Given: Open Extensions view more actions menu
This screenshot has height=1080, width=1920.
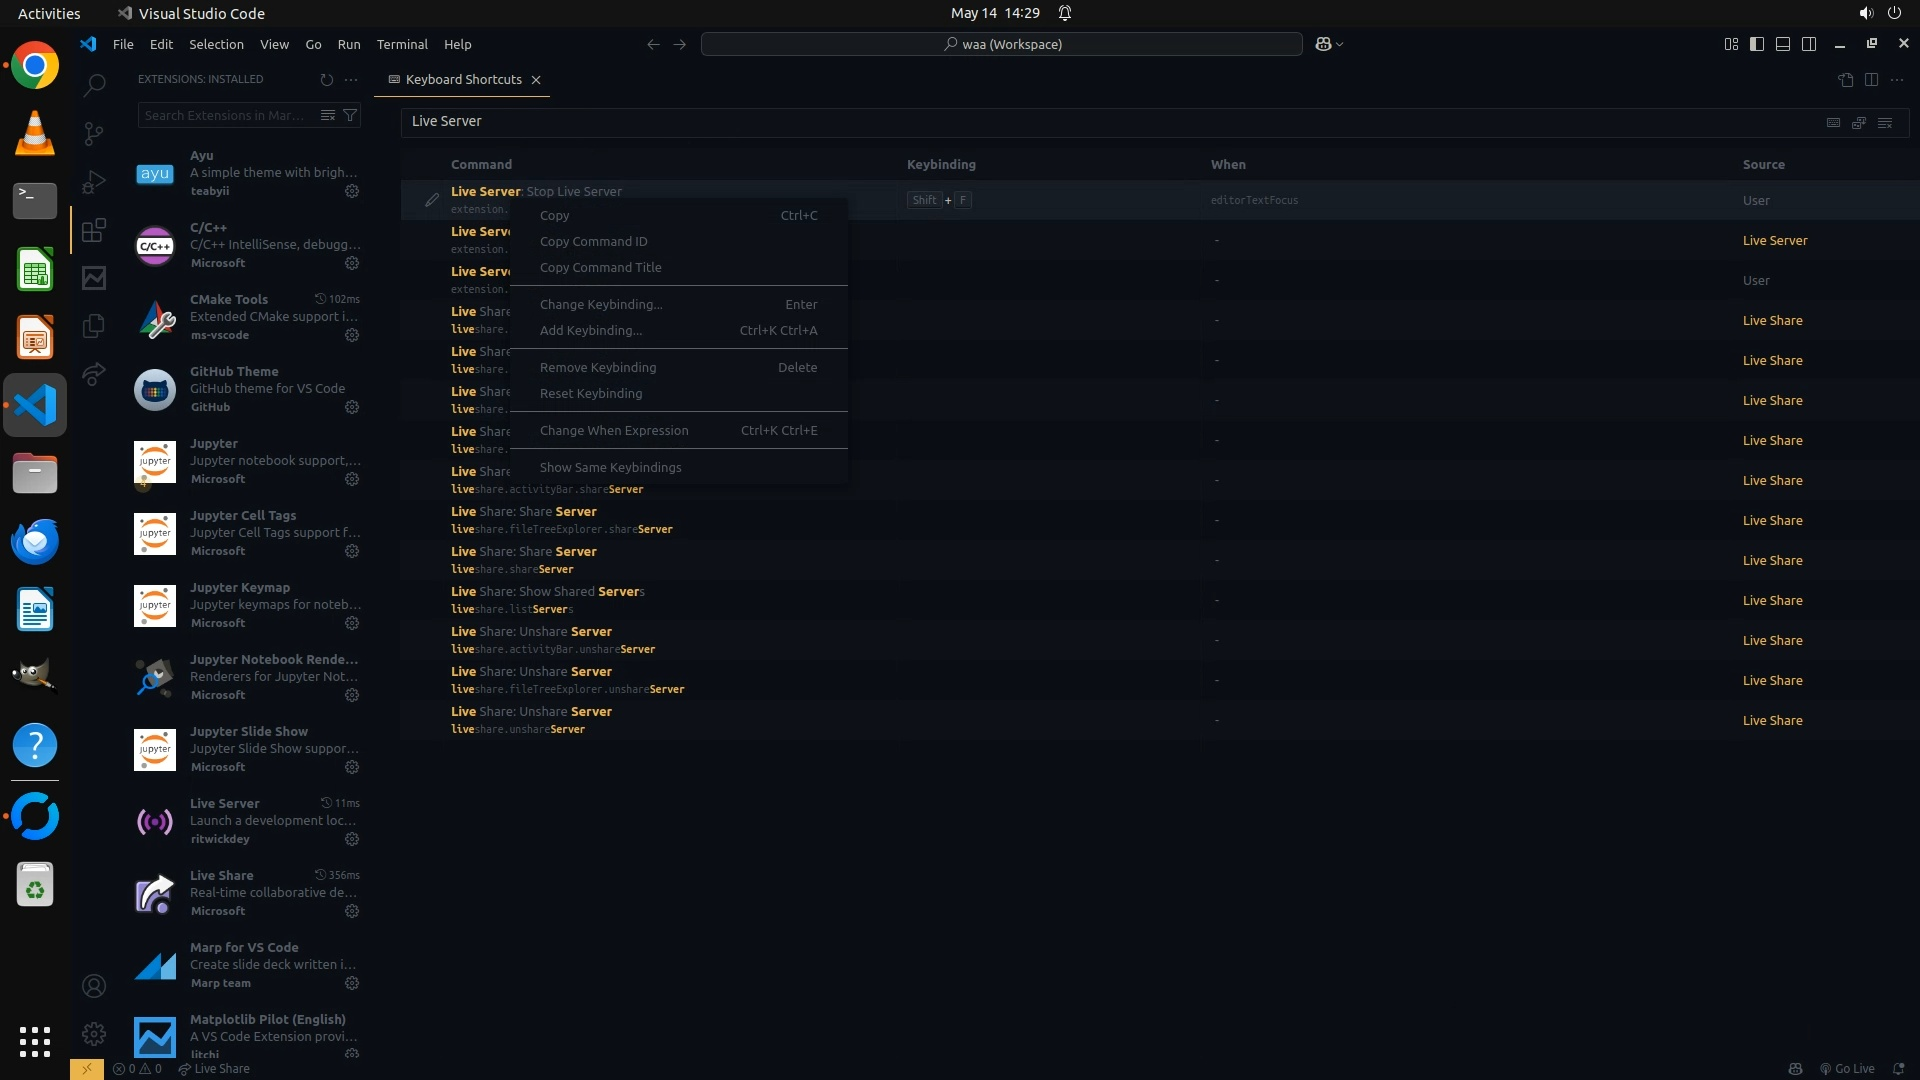Looking at the screenshot, I should point(351,79).
